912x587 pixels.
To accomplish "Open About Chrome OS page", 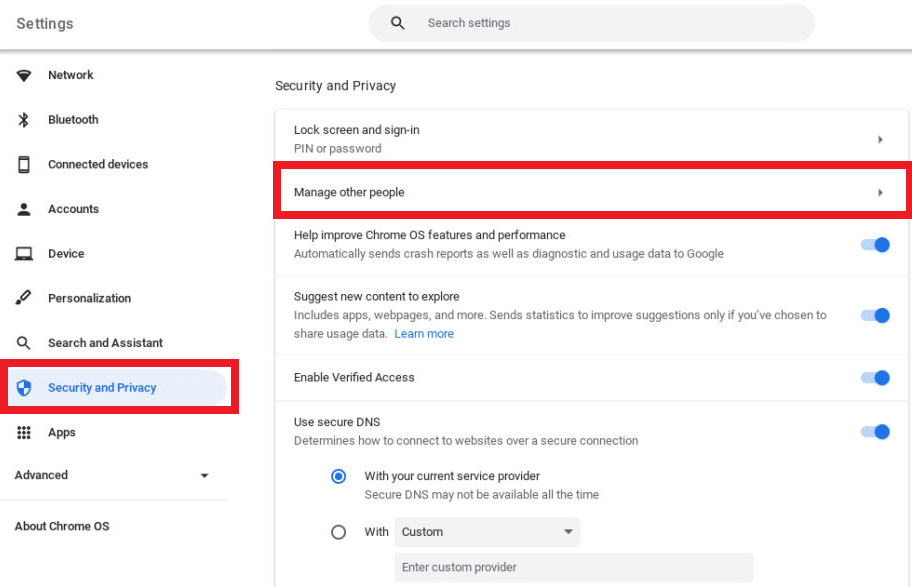I will click(x=62, y=526).
